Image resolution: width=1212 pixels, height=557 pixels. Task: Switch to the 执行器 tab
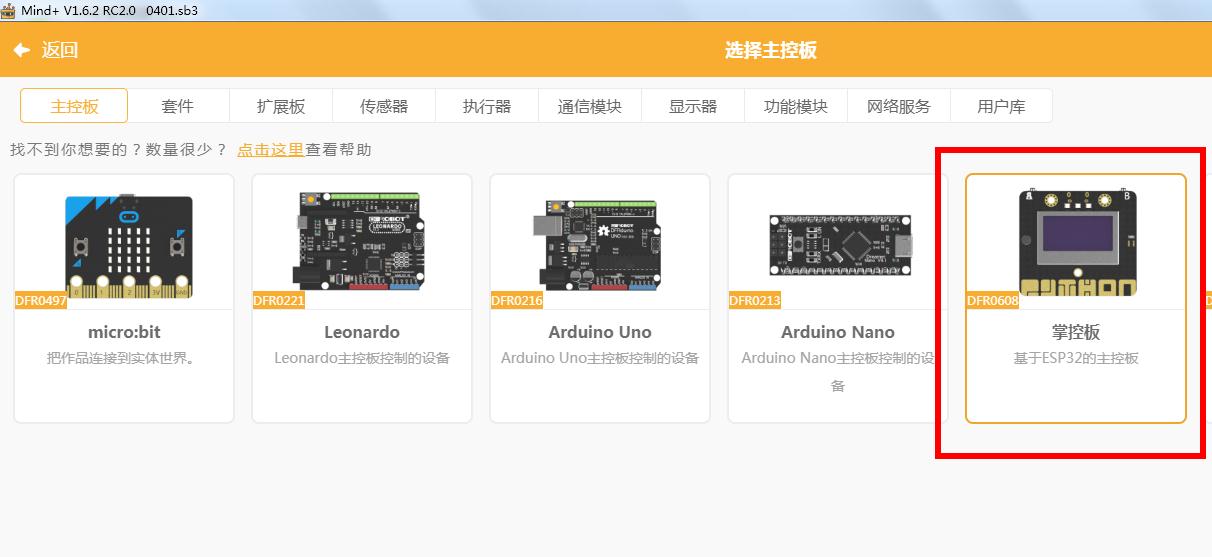(x=487, y=106)
